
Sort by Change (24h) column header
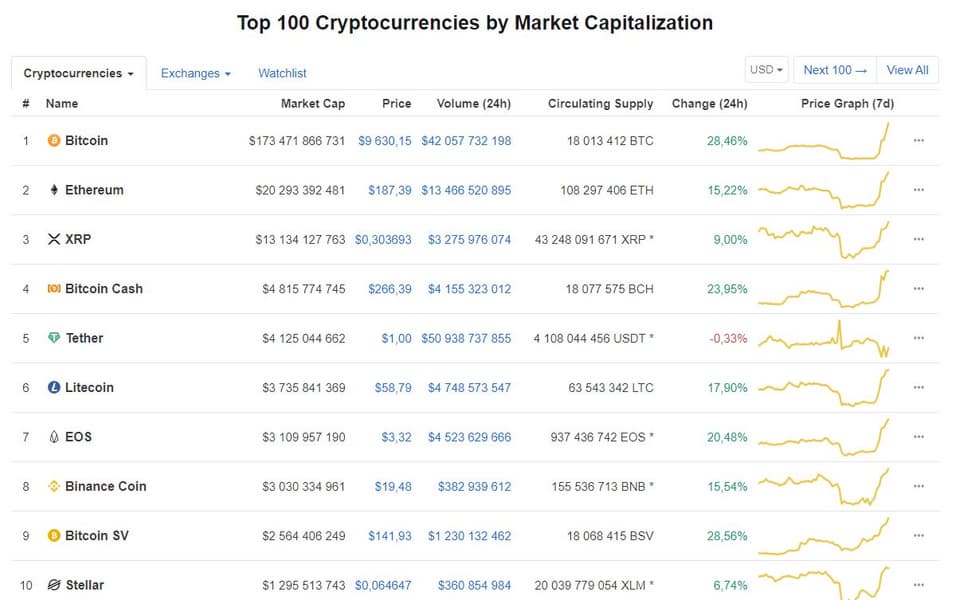[x=709, y=104]
